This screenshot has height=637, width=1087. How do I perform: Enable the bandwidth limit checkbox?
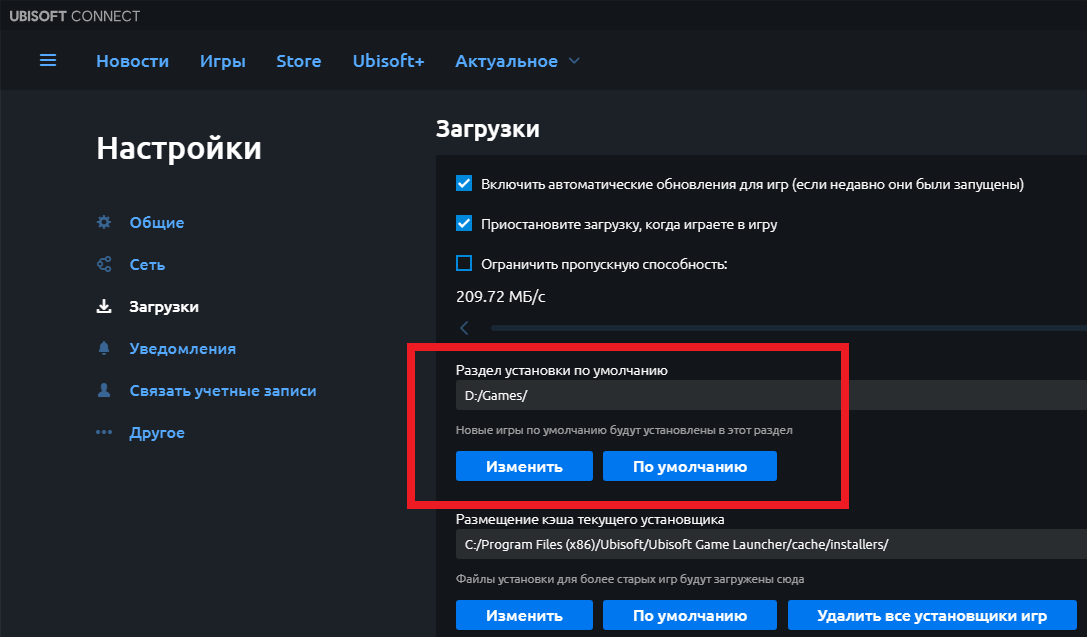464,263
